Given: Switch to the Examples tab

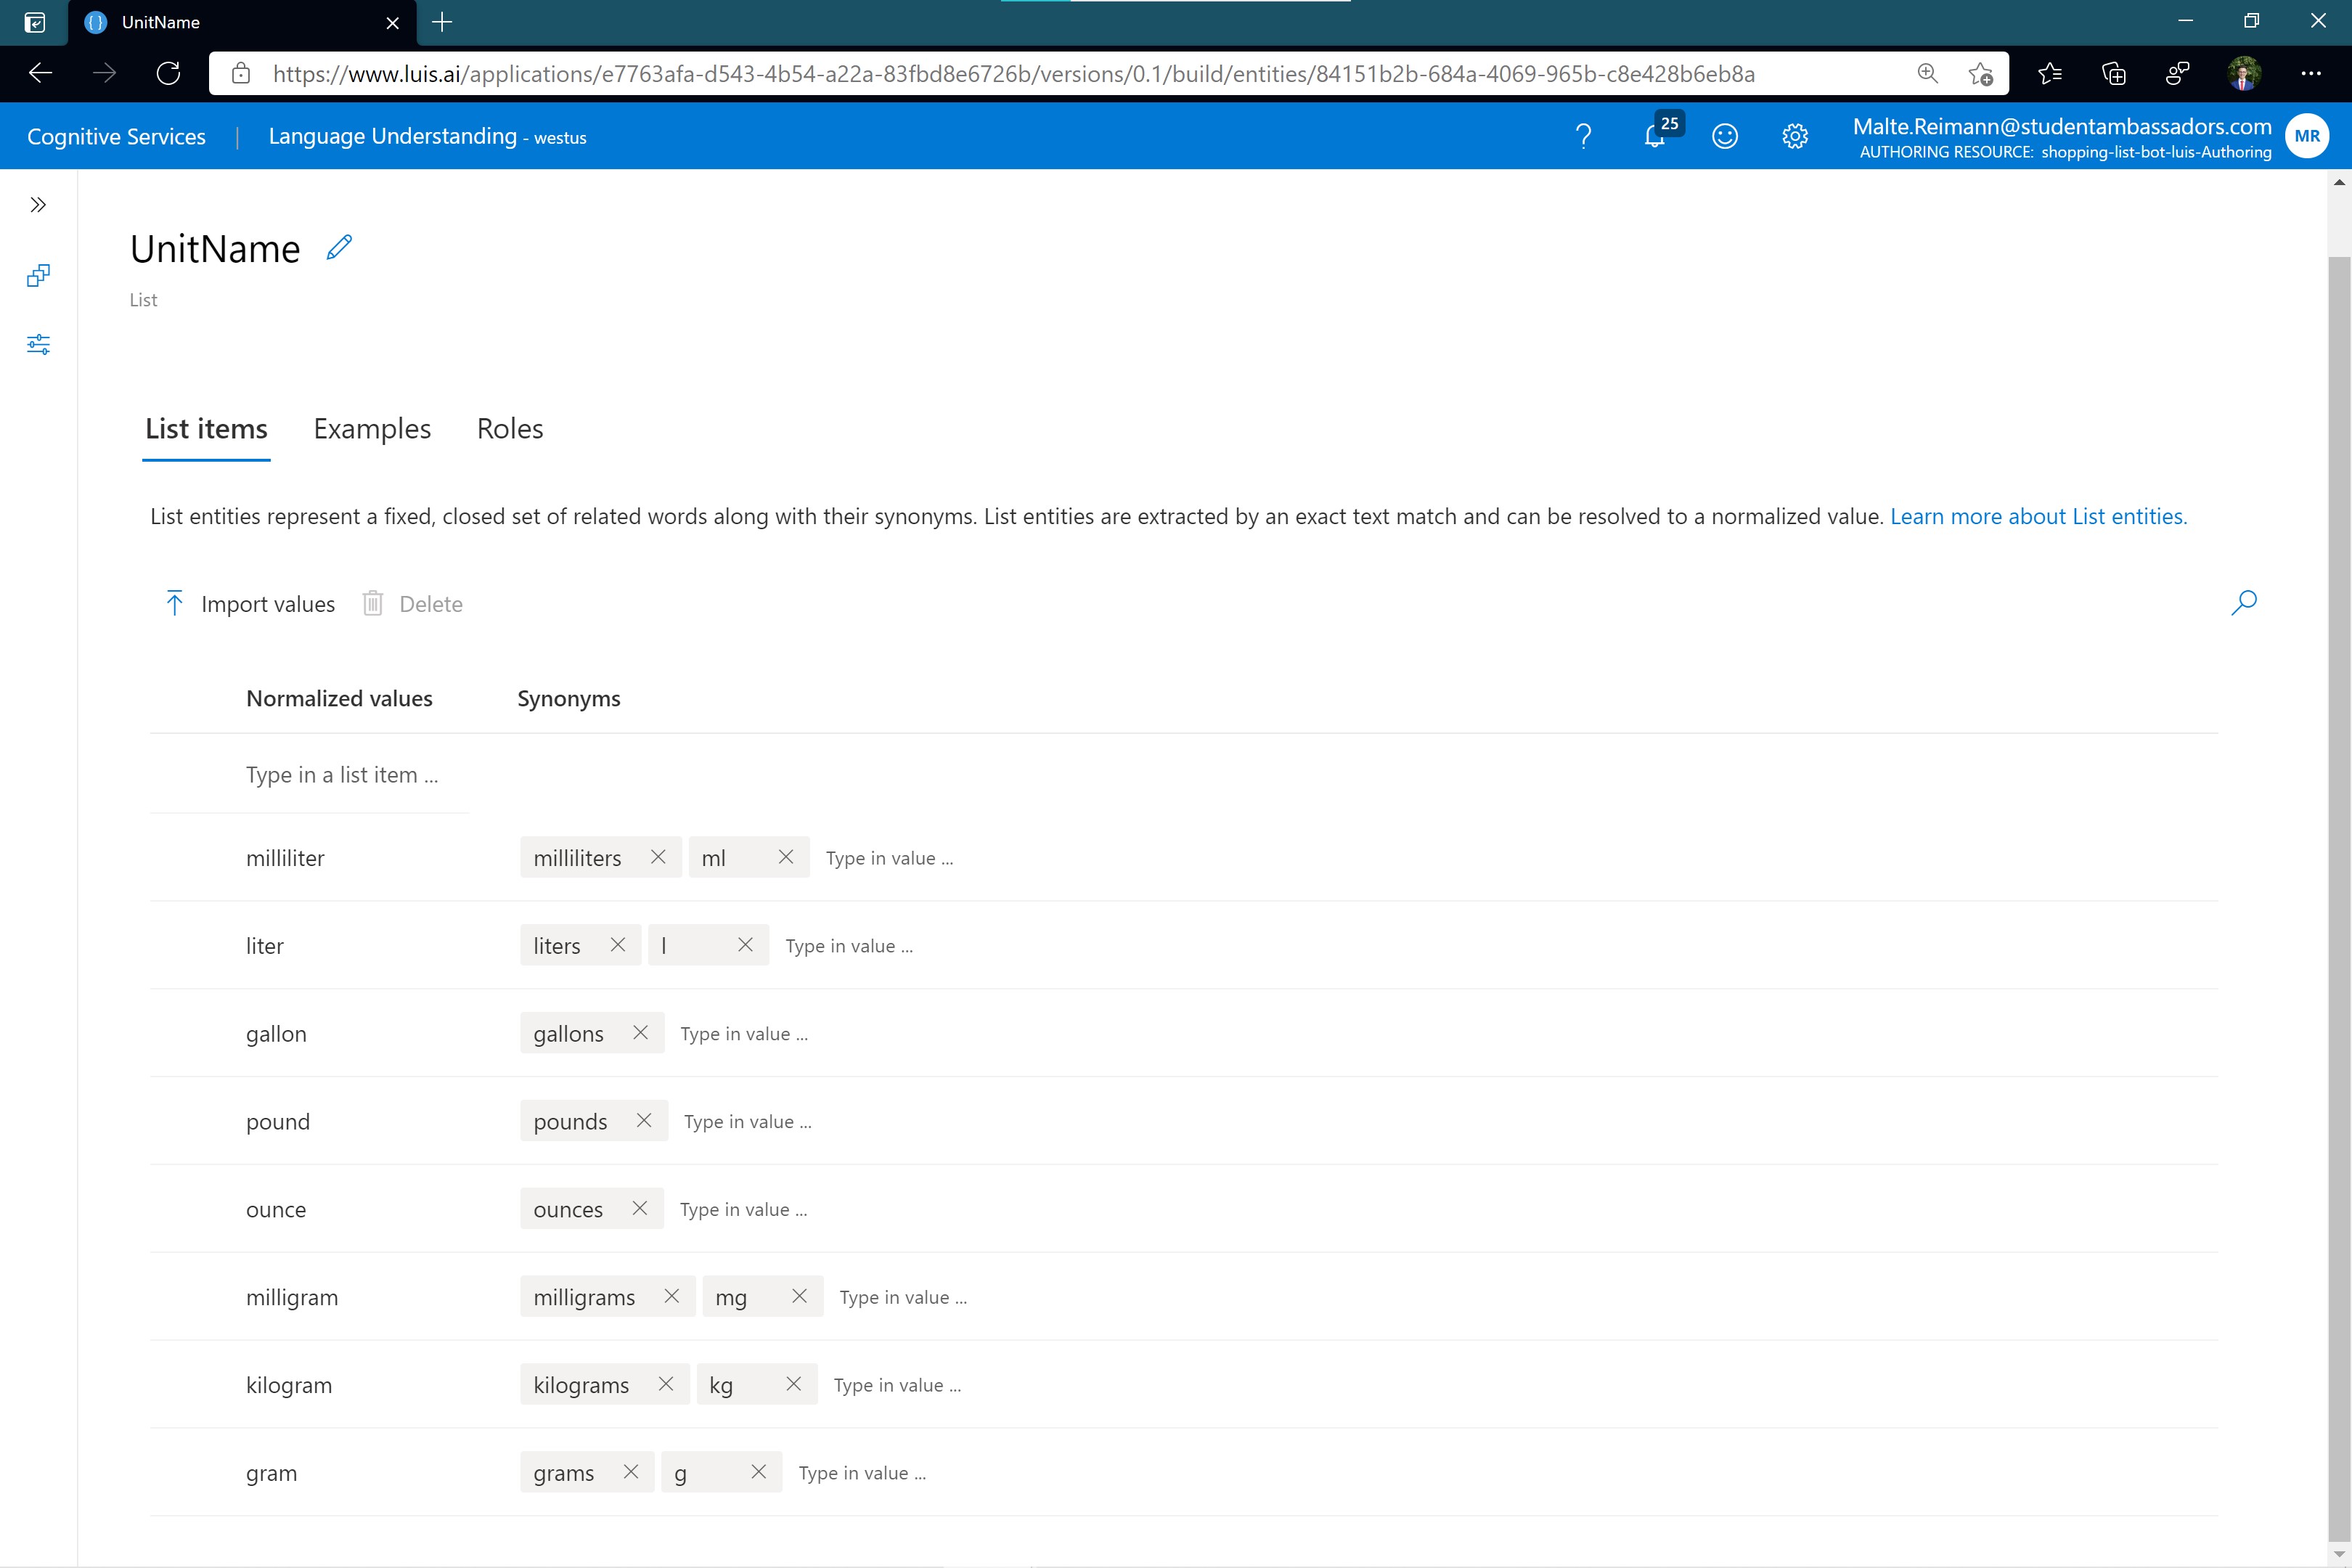Looking at the screenshot, I should pyautogui.click(x=372, y=429).
